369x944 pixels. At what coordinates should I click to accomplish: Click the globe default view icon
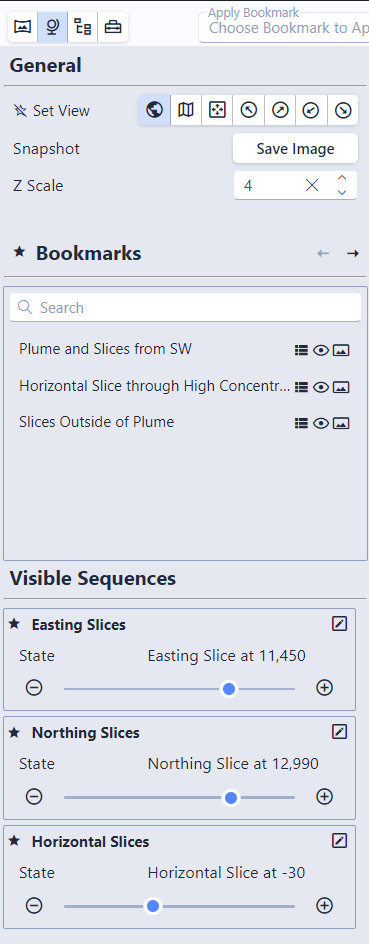point(155,110)
